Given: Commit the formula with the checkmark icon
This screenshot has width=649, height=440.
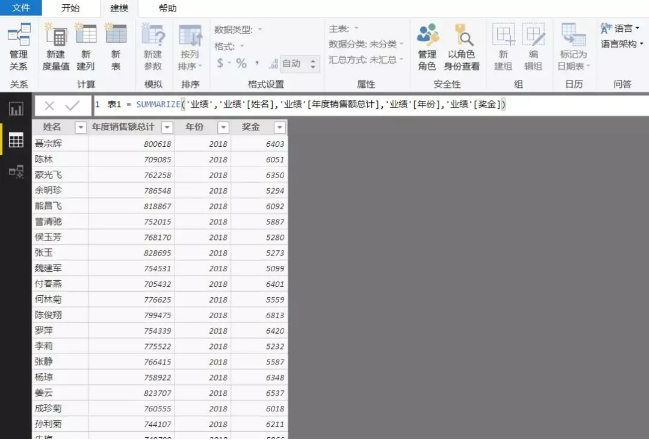Looking at the screenshot, I should click(72, 106).
